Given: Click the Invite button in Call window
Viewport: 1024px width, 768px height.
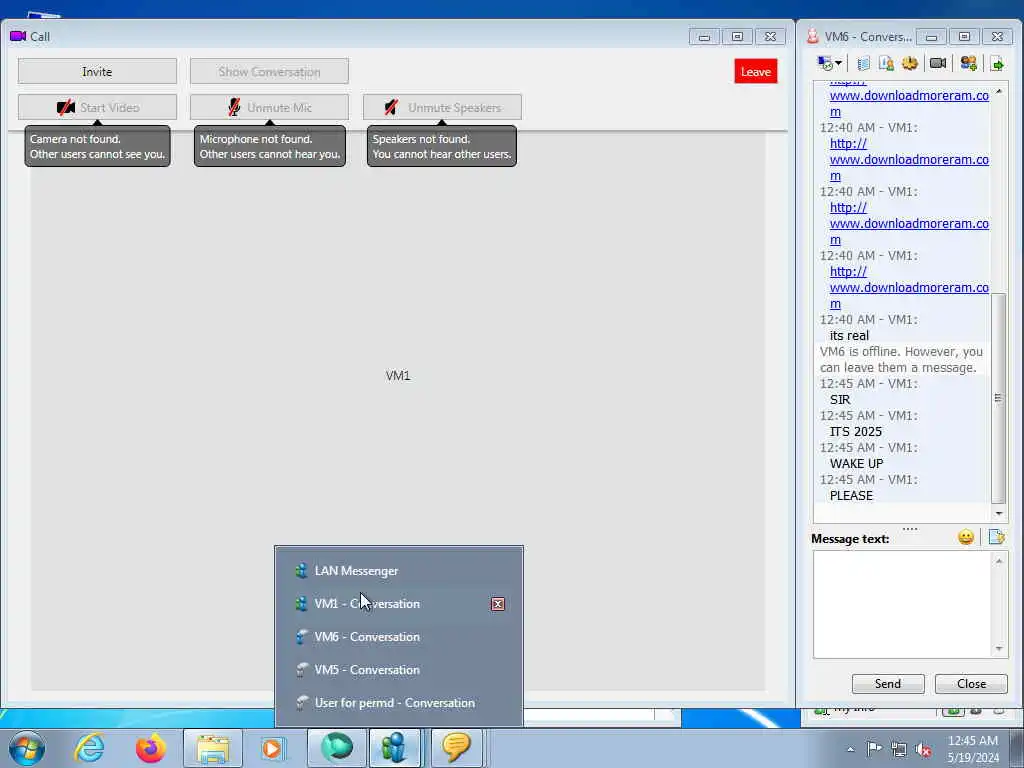Looking at the screenshot, I should (x=97, y=72).
